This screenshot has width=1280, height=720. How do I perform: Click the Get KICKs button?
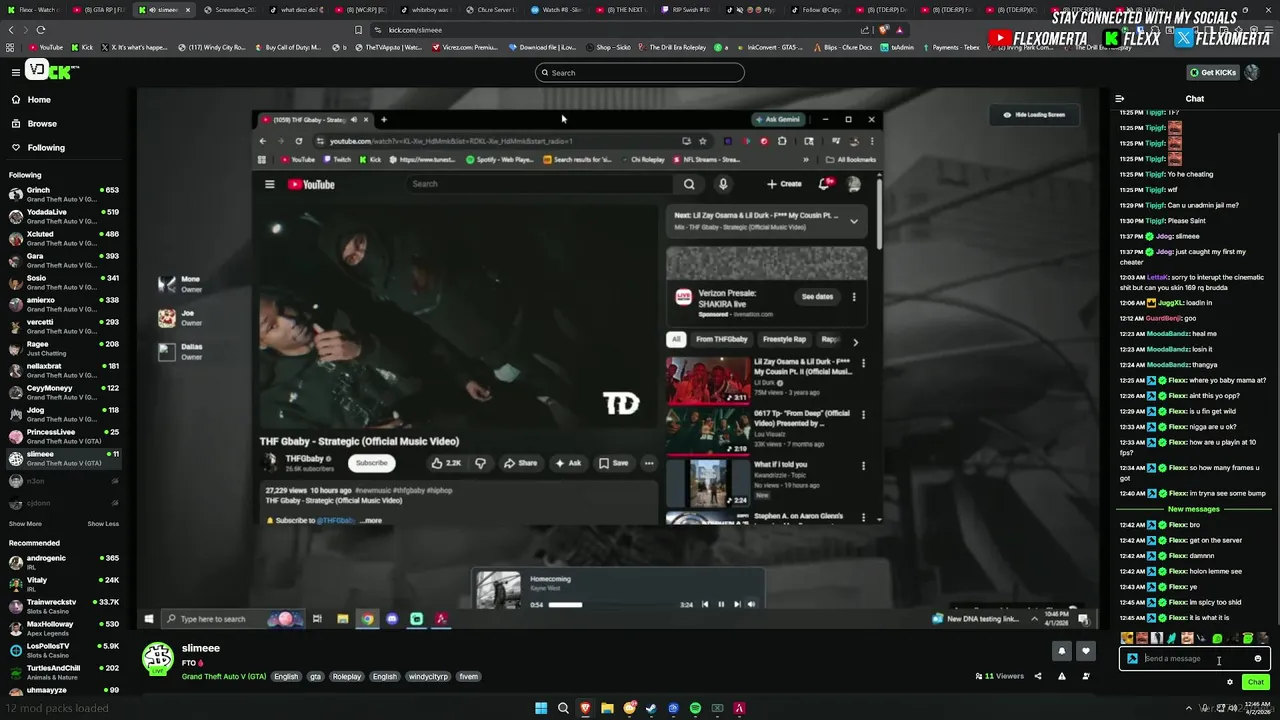tap(1212, 72)
